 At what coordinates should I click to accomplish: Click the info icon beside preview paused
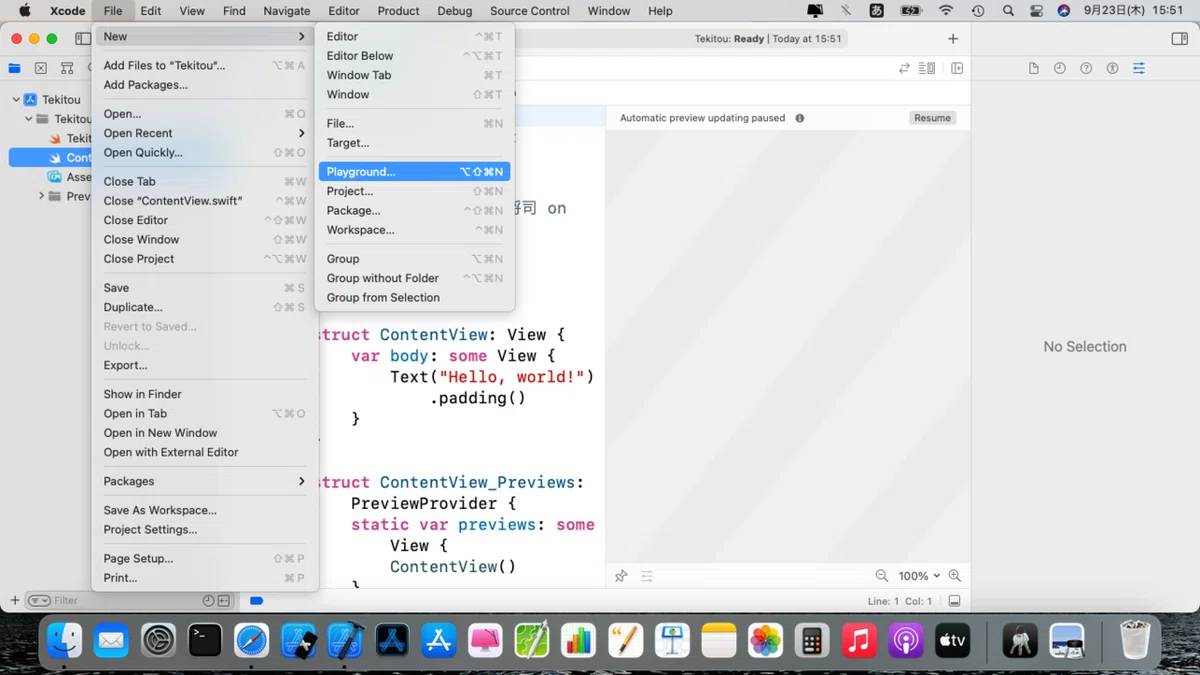[799, 118]
